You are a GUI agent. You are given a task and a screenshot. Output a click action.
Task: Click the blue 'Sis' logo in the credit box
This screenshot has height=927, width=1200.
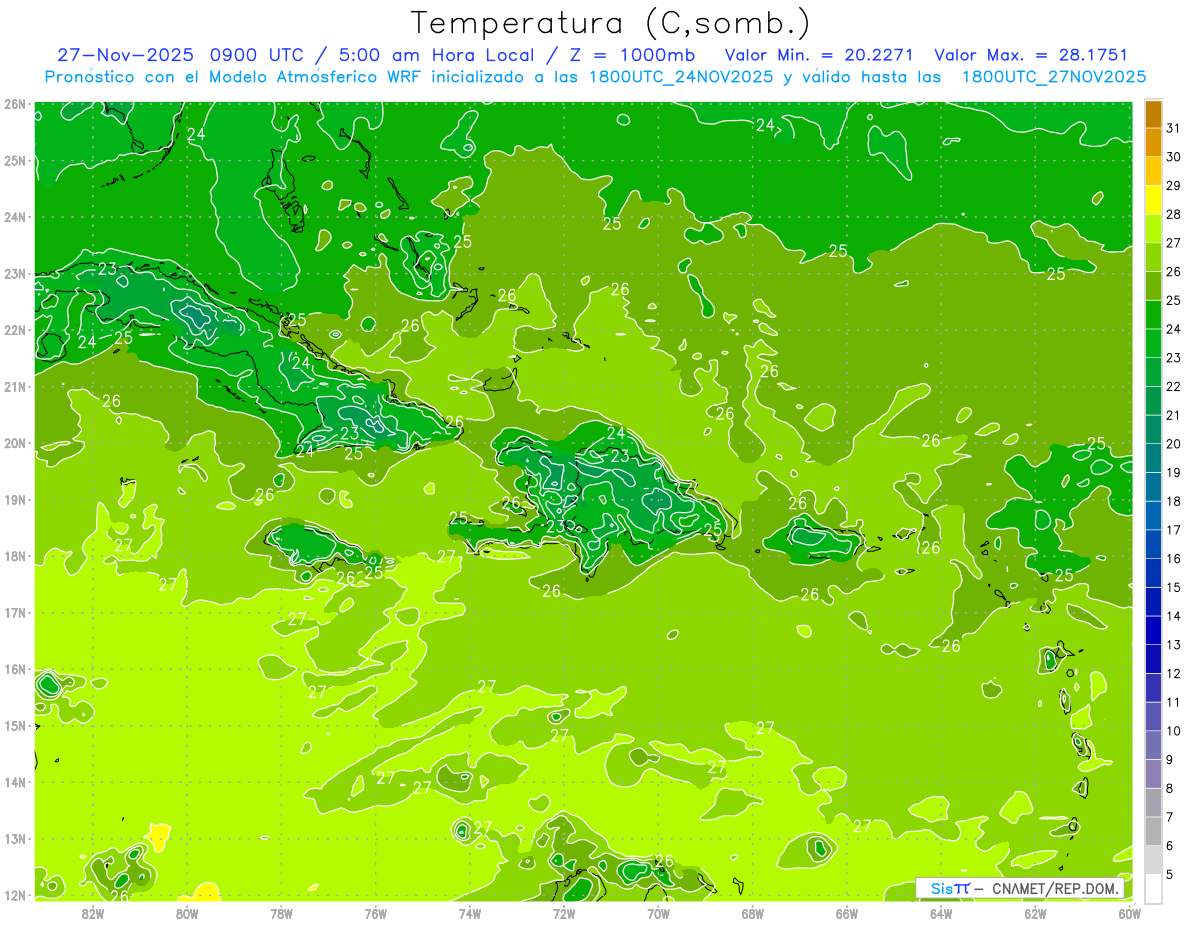click(942, 888)
